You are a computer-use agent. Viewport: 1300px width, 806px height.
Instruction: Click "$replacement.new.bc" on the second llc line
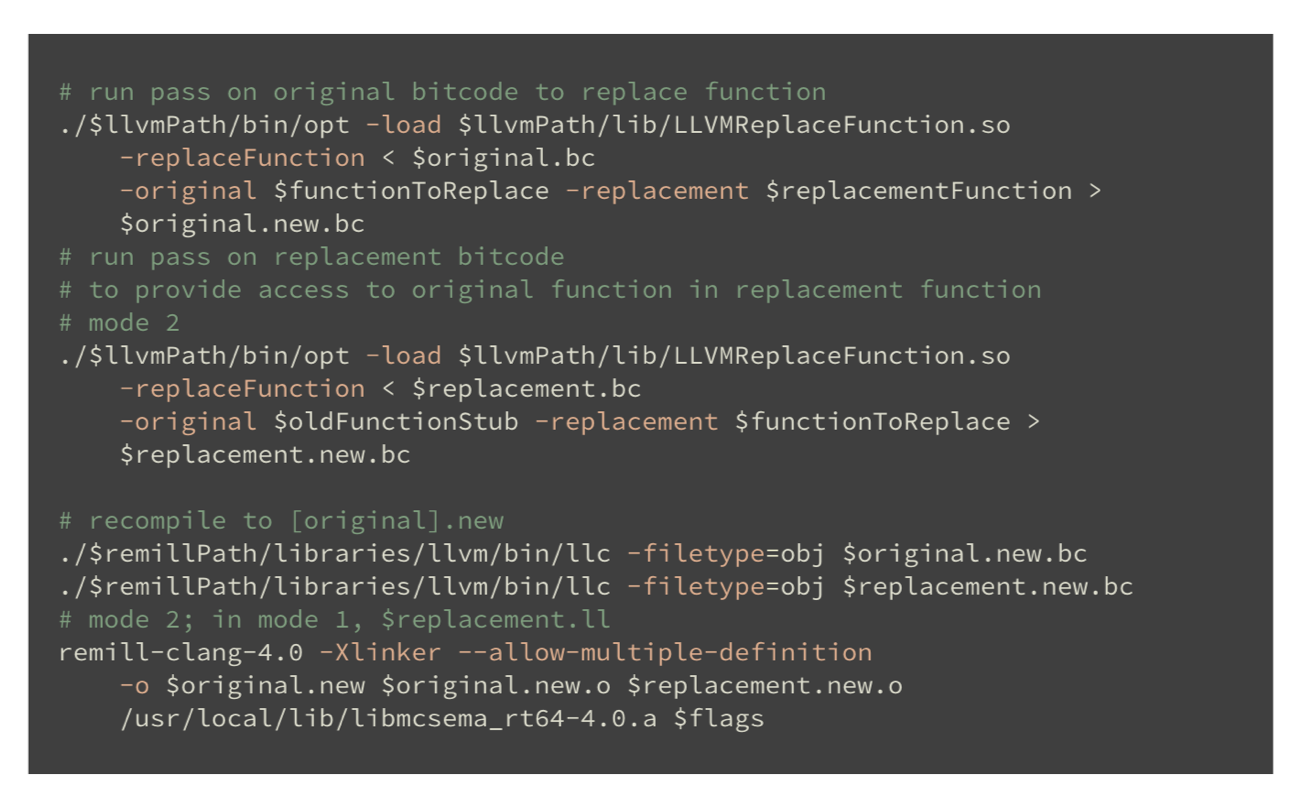click(x=988, y=586)
